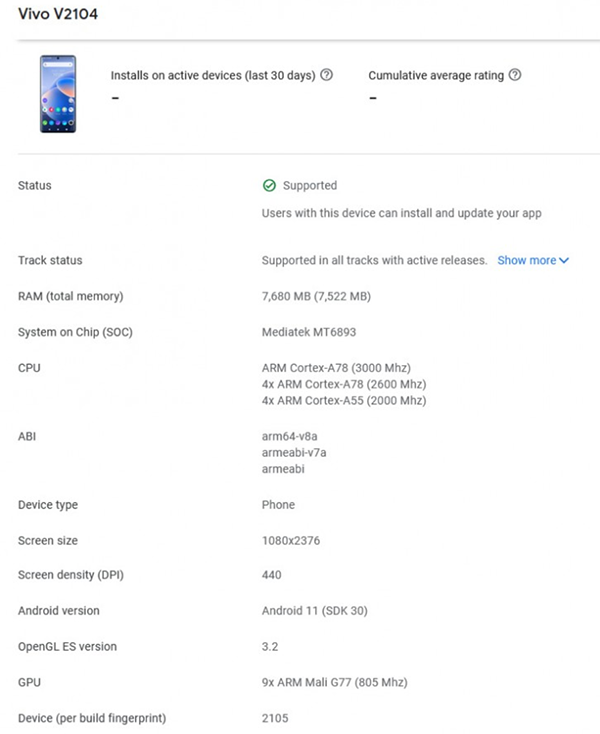Viewport: 600px width, 734px height.
Task: Click the Vivo V2104 page title
Action: 58,14
